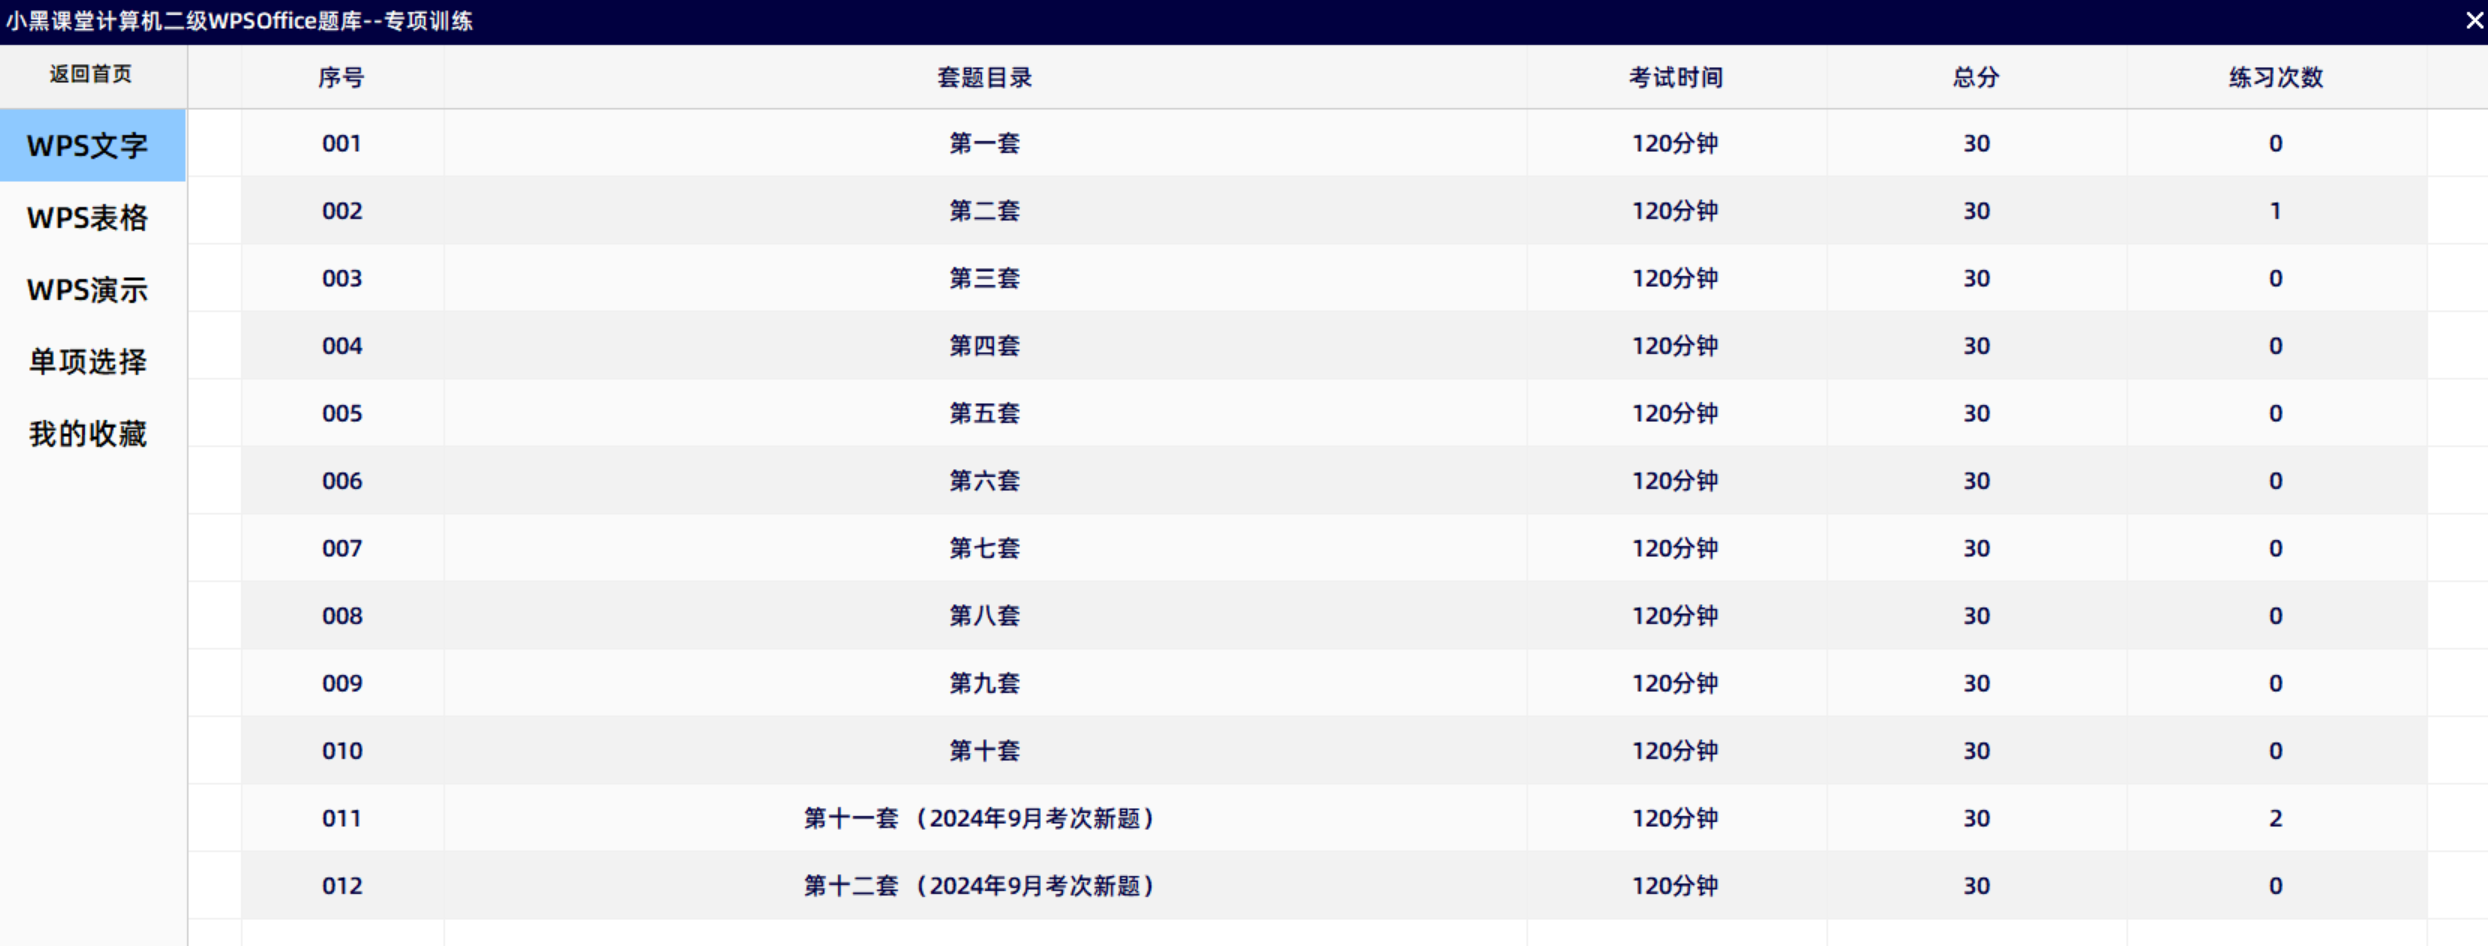This screenshot has width=2488, height=946.
Task: Click the score 30 in row 003
Action: pyautogui.click(x=1976, y=278)
